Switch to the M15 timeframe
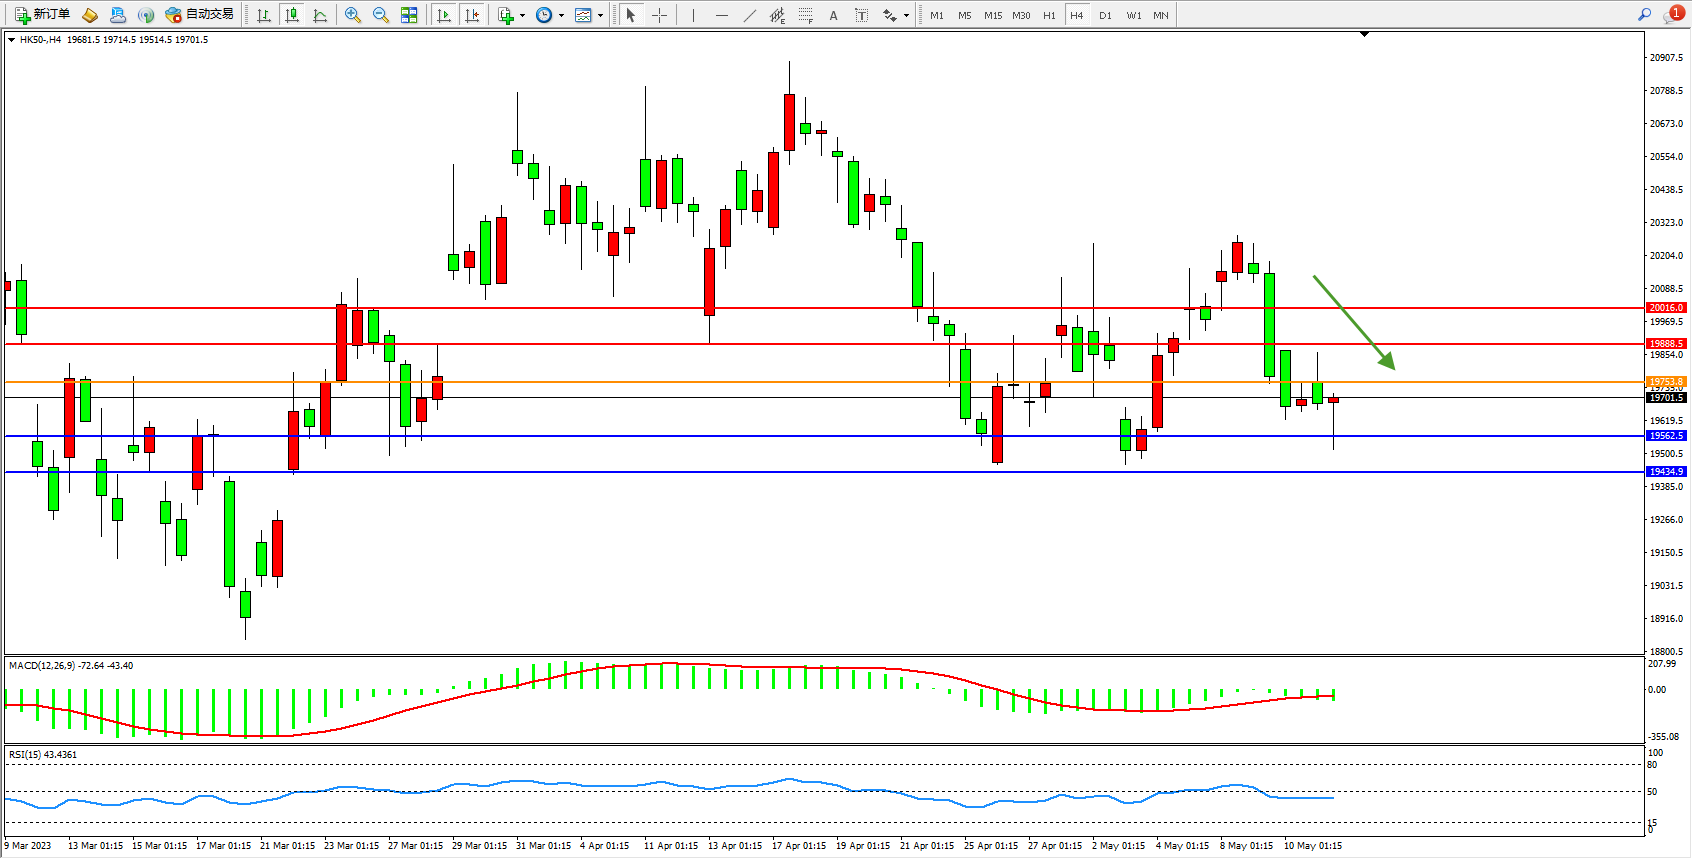The height and width of the screenshot is (859, 1692). pyautogui.click(x=992, y=15)
